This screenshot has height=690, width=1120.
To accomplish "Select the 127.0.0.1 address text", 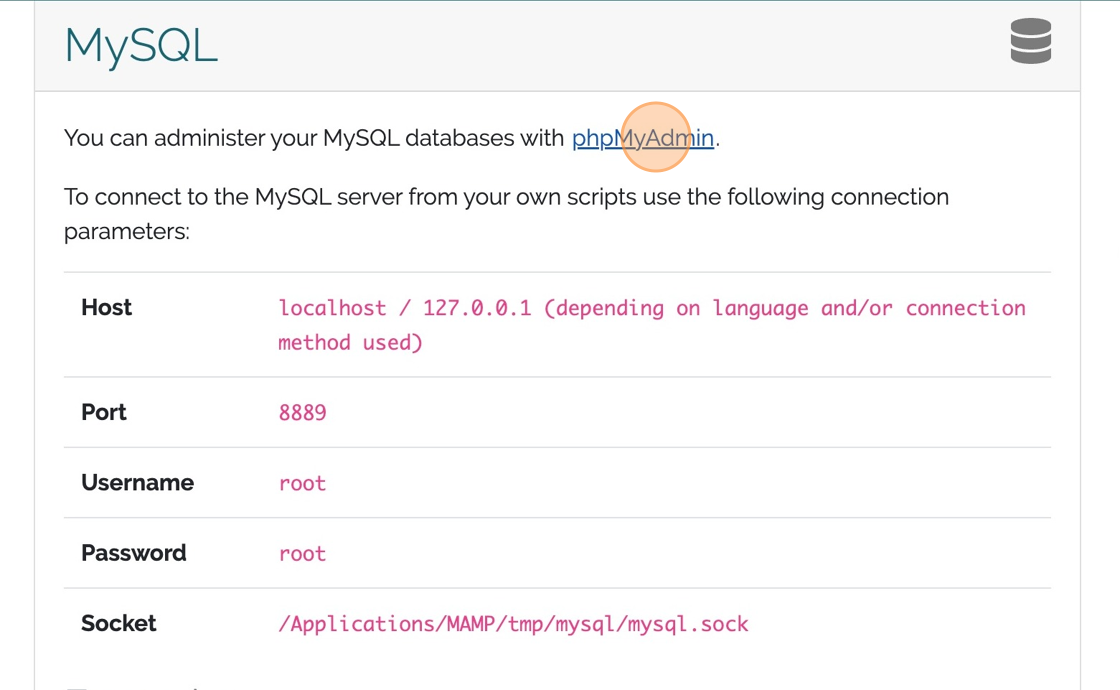I will pyautogui.click(x=478, y=308).
